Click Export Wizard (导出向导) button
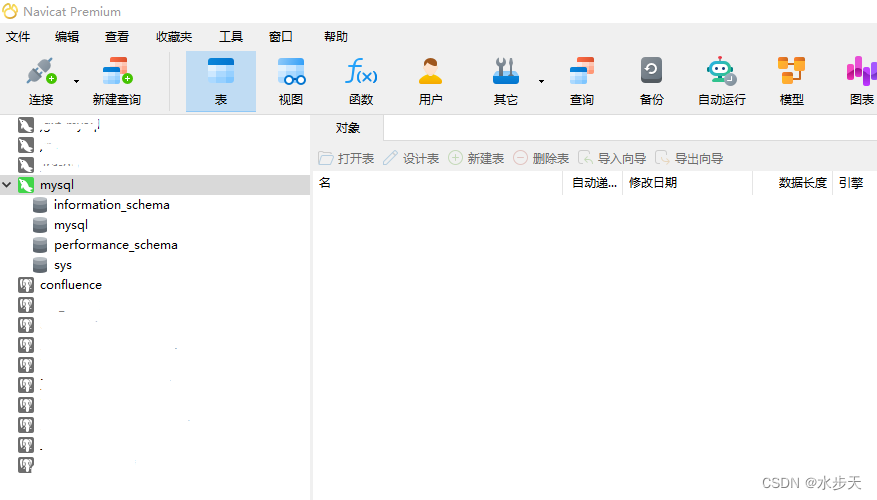877x500 pixels. [x=689, y=159]
